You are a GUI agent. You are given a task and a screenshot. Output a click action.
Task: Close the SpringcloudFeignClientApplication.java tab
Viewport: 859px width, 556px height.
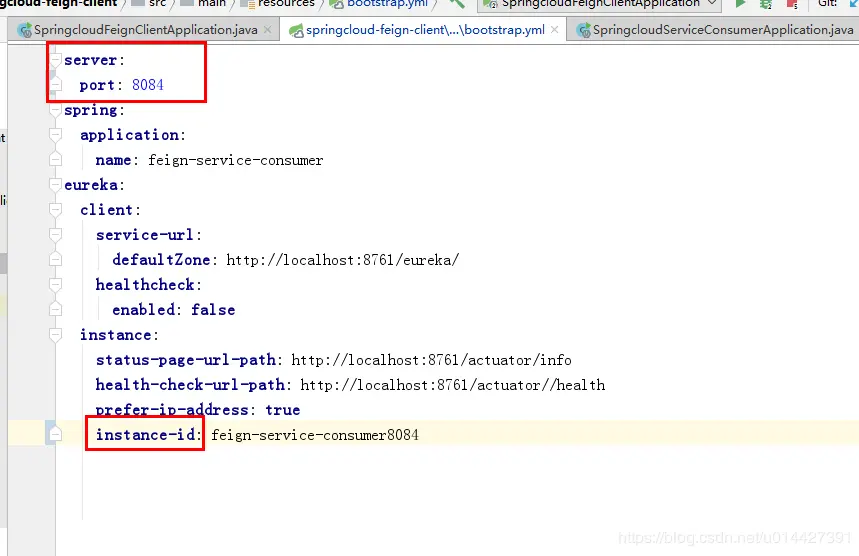tap(267, 30)
